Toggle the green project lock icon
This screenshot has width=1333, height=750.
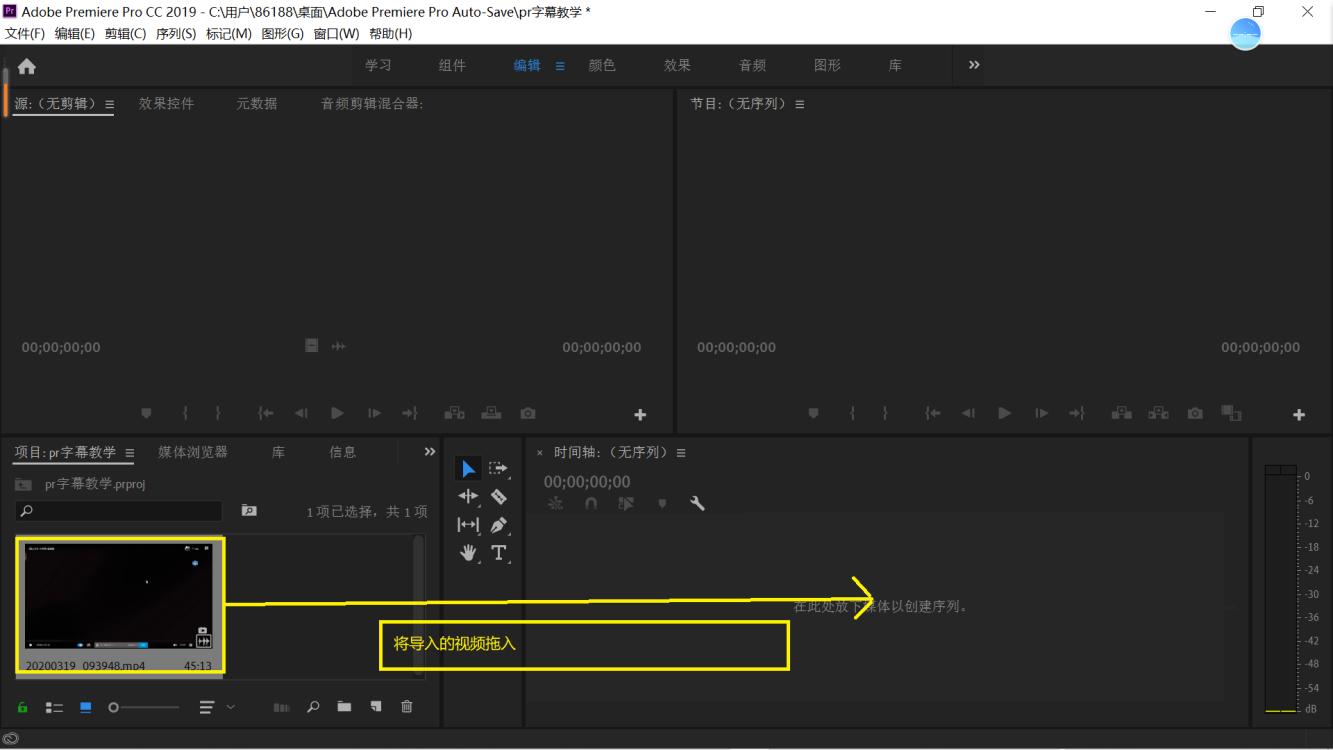(21, 706)
